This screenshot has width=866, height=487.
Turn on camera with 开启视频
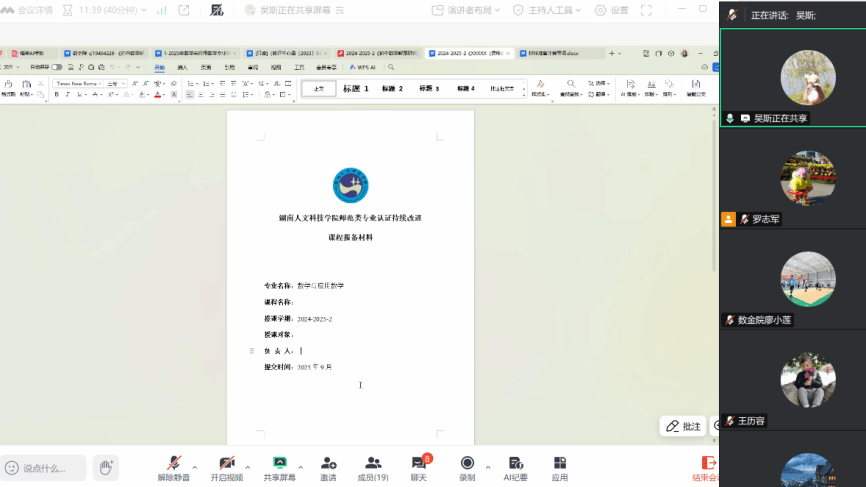pyautogui.click(x=226, y=466)
